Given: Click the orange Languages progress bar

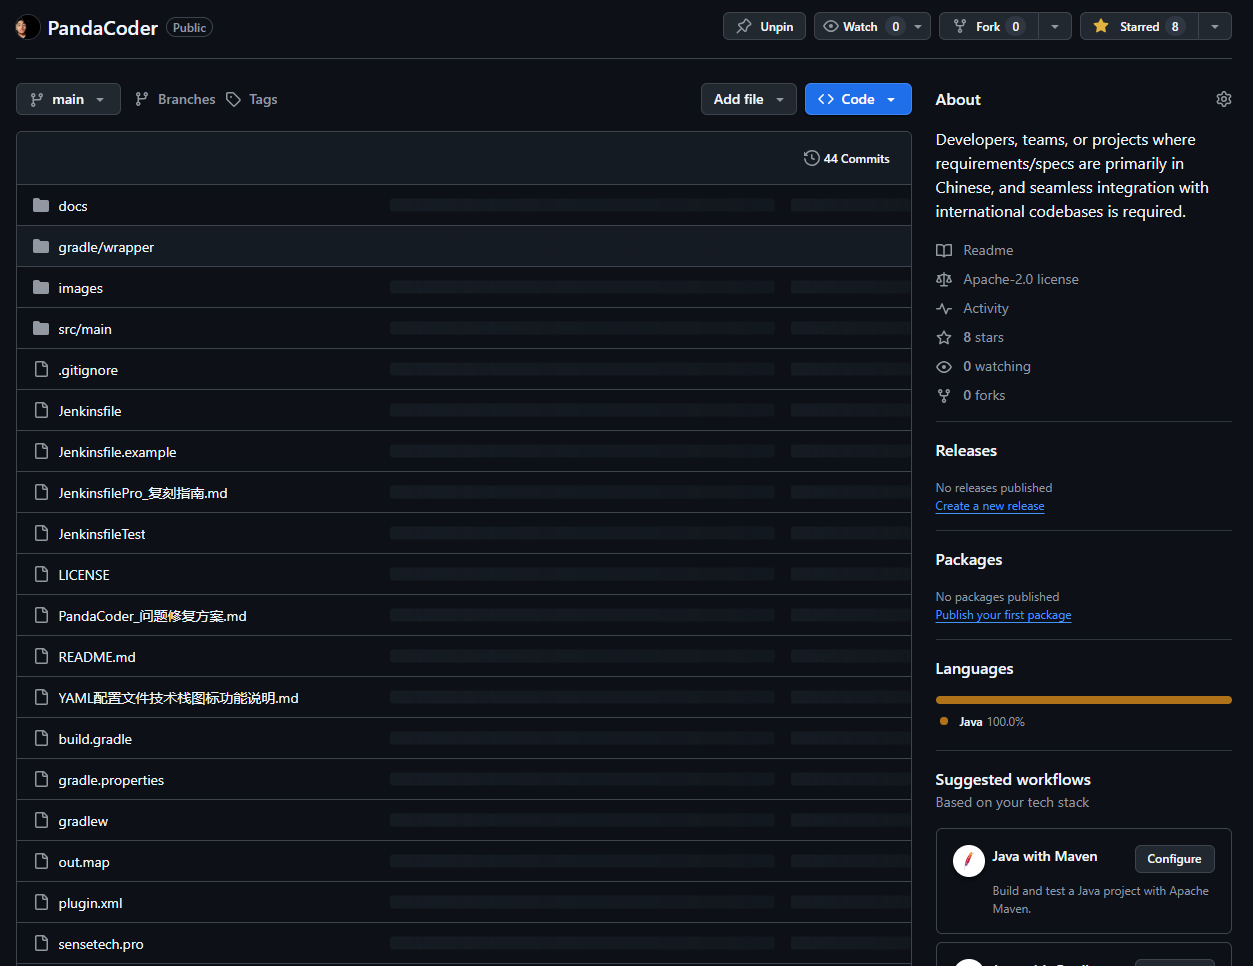Looking at the screenshot, I should [x=1084, y=700].
